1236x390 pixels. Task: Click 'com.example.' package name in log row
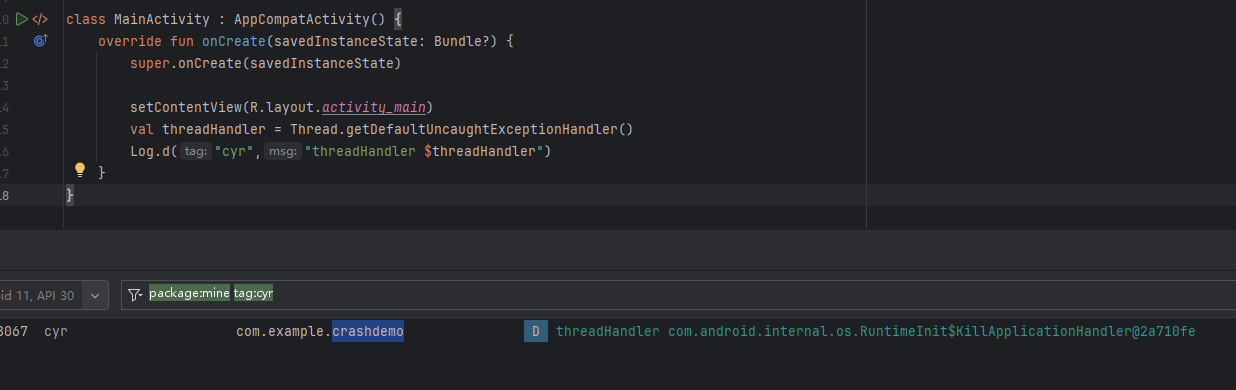(x=284, y=331)
